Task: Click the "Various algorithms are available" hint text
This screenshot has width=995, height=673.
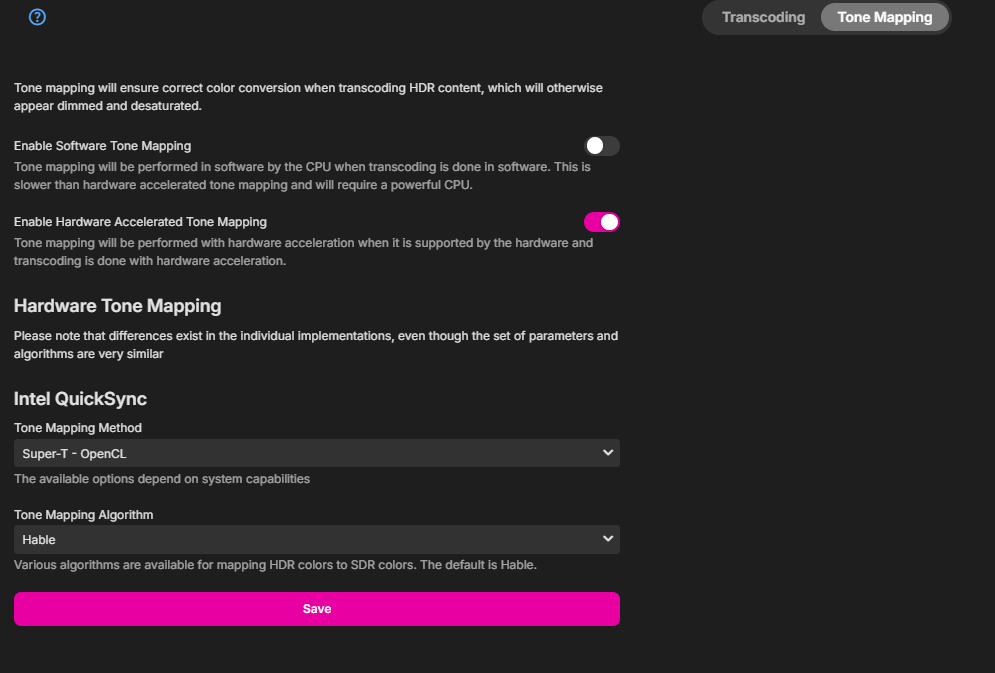Action: pos(275,565)
